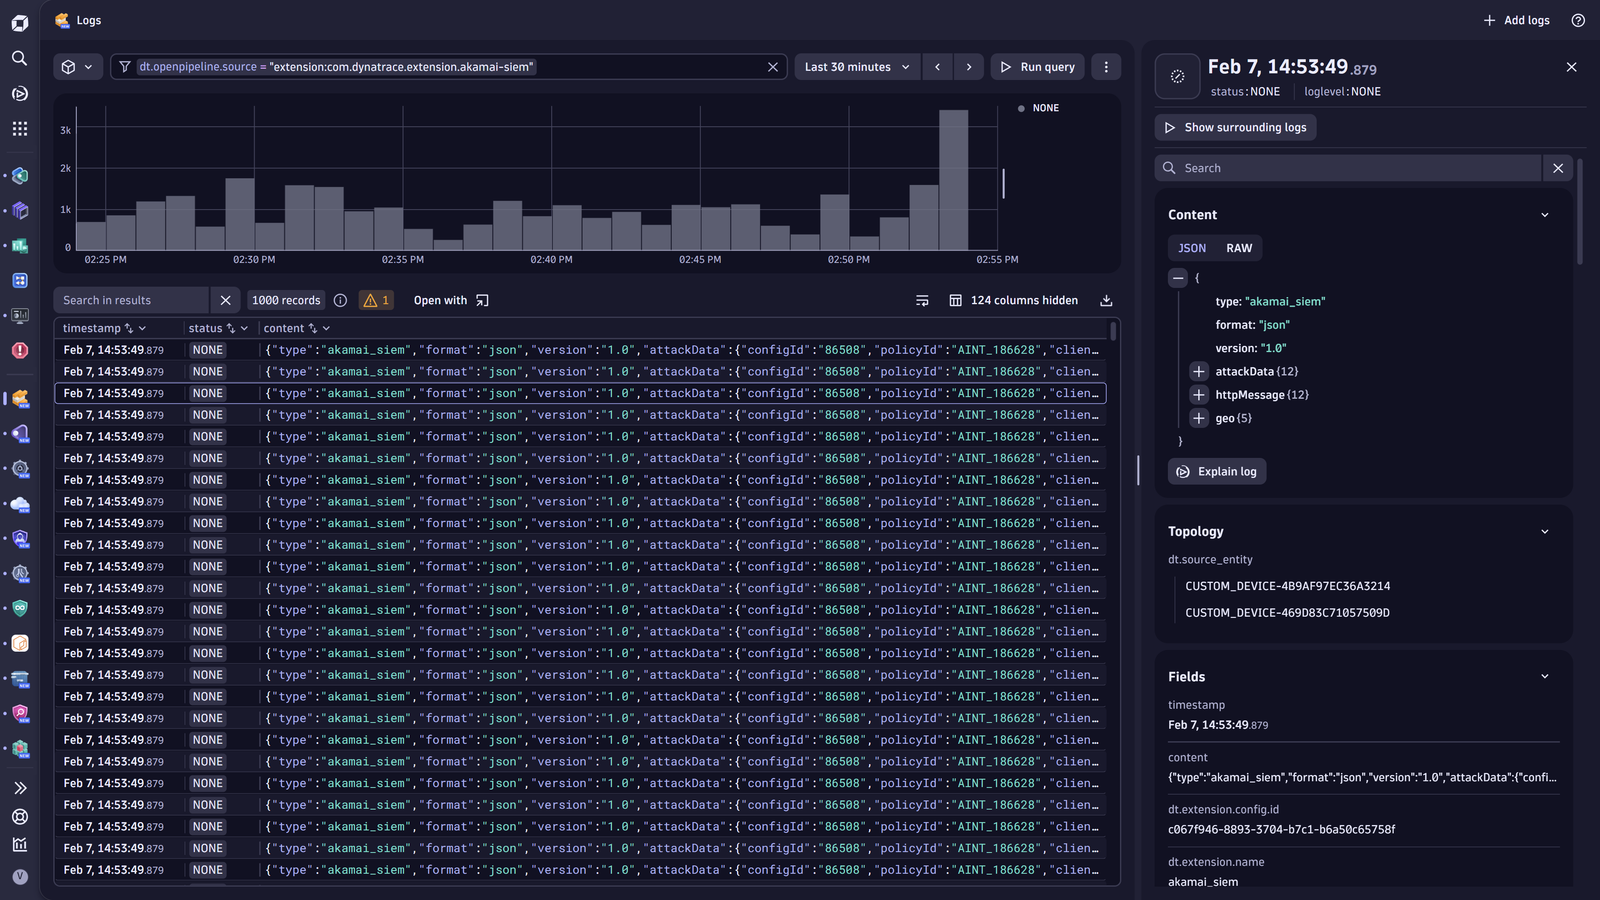
Task: Click Open with button
Action: 451,300
